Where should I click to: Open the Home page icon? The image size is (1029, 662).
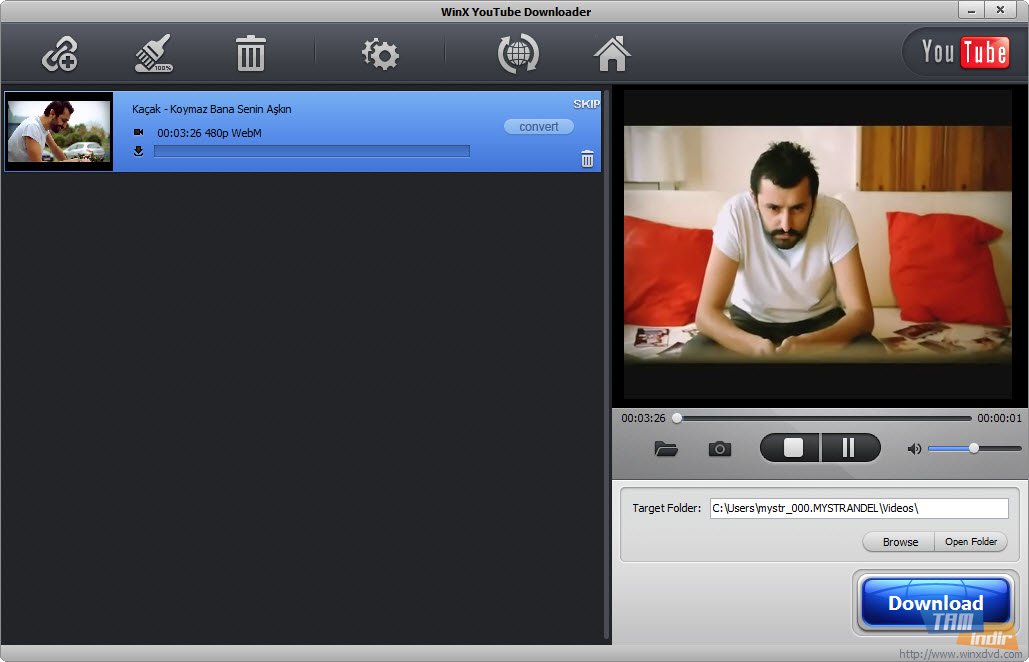(612, 54)
